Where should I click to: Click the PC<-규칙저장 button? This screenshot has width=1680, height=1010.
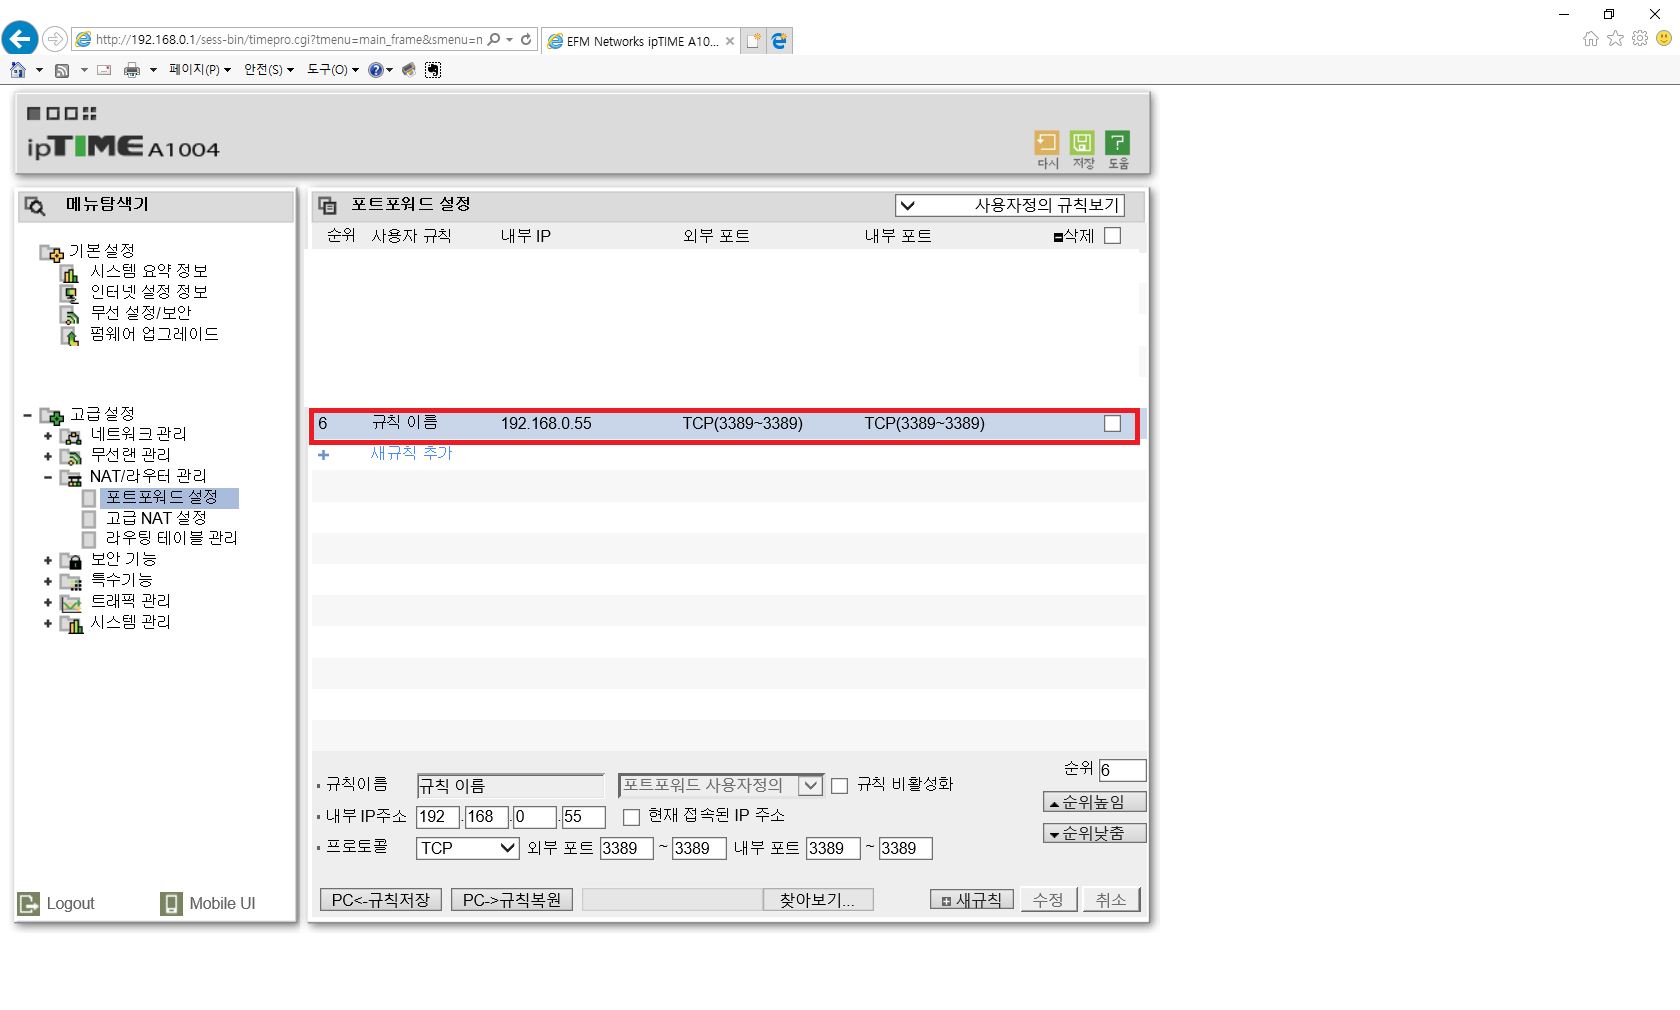[380, 900]
